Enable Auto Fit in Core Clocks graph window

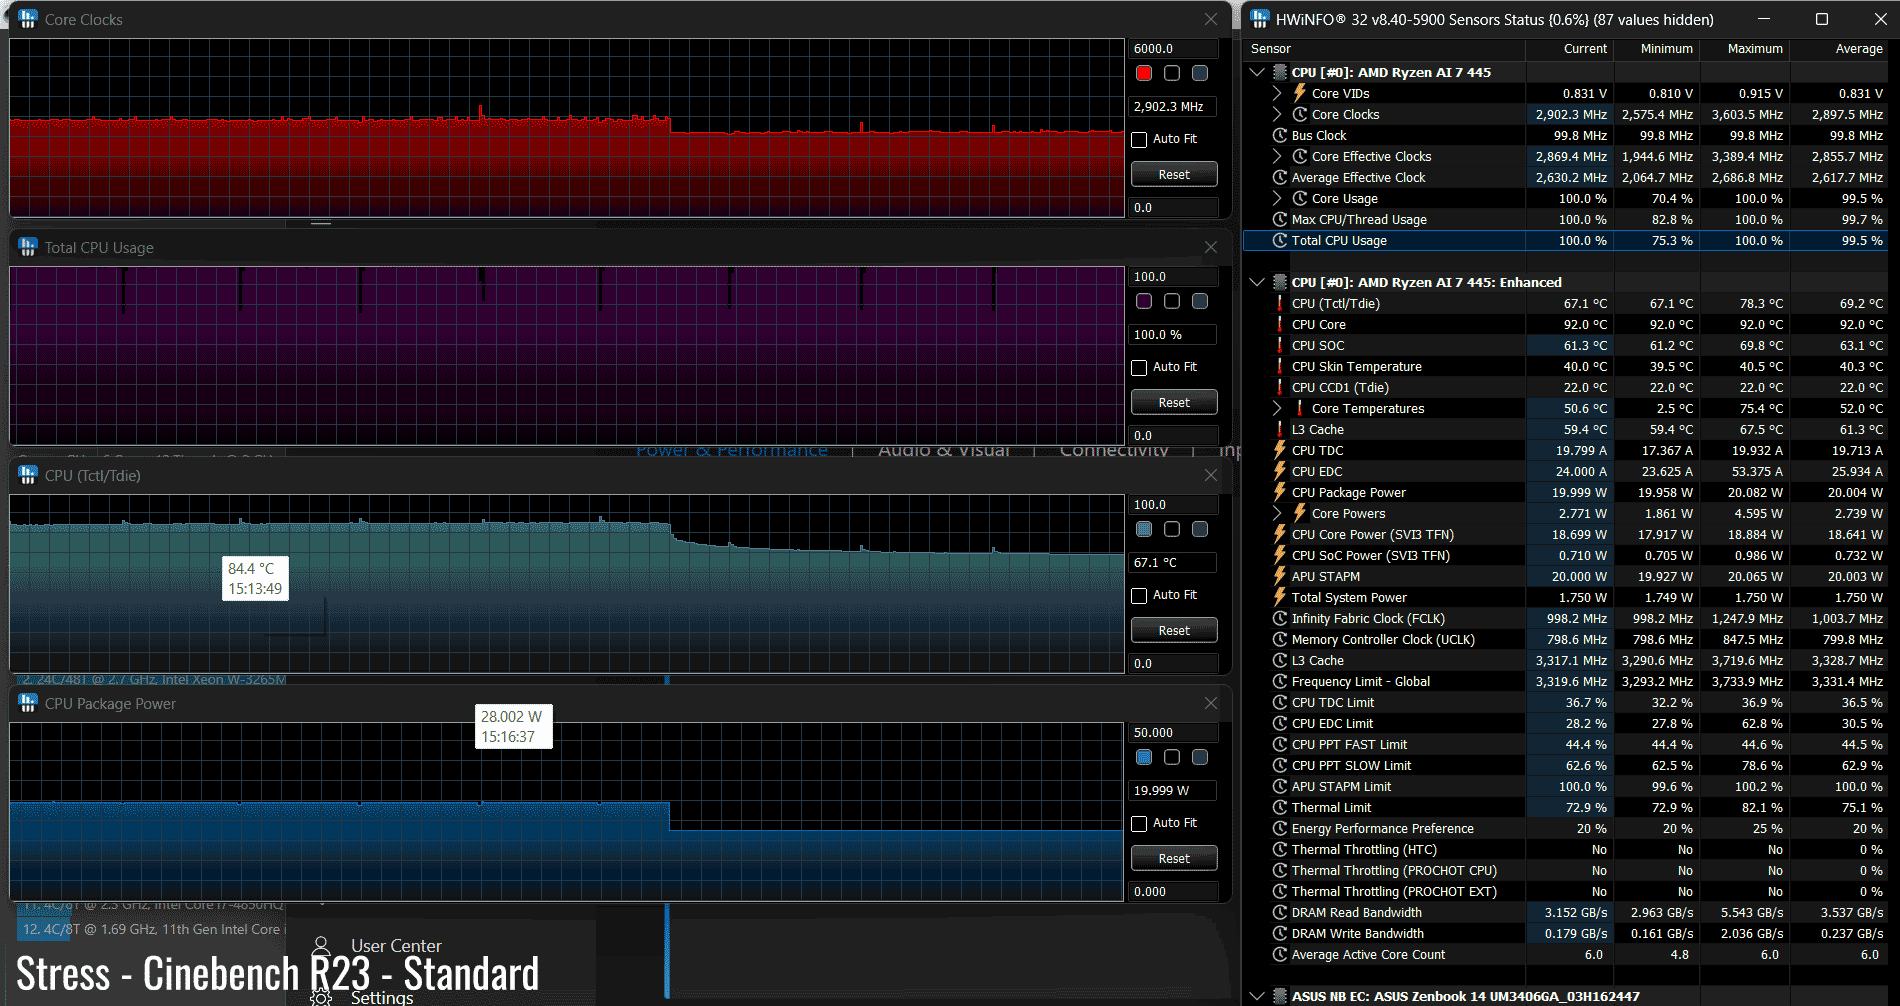point(1139,140)
